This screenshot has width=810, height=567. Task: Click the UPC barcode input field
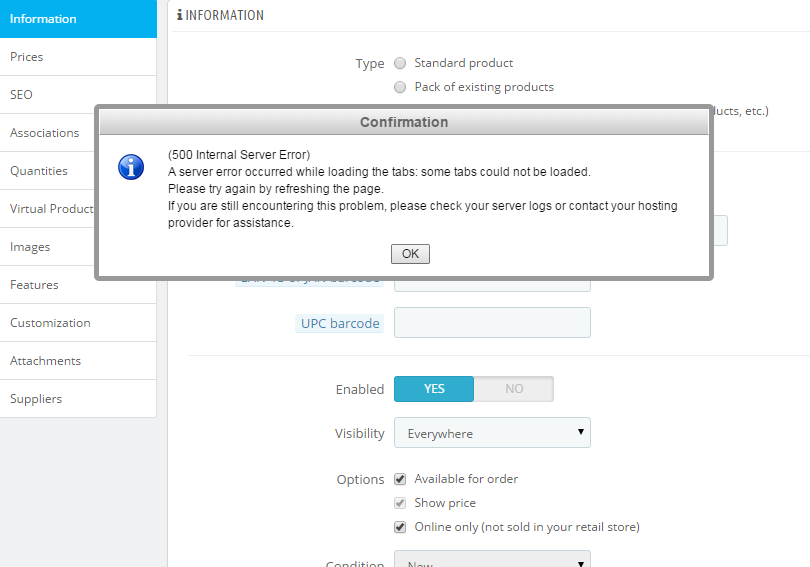click(x=492, y=323)
